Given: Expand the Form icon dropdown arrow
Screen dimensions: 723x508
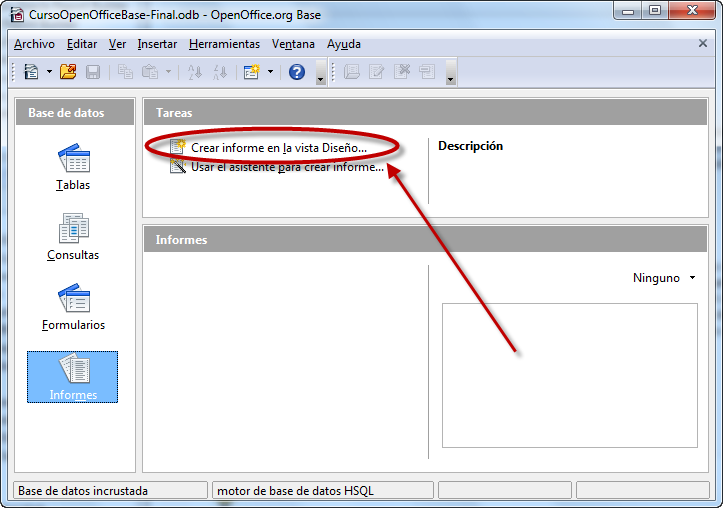Looking at the screenshot, I should point(270,72).
